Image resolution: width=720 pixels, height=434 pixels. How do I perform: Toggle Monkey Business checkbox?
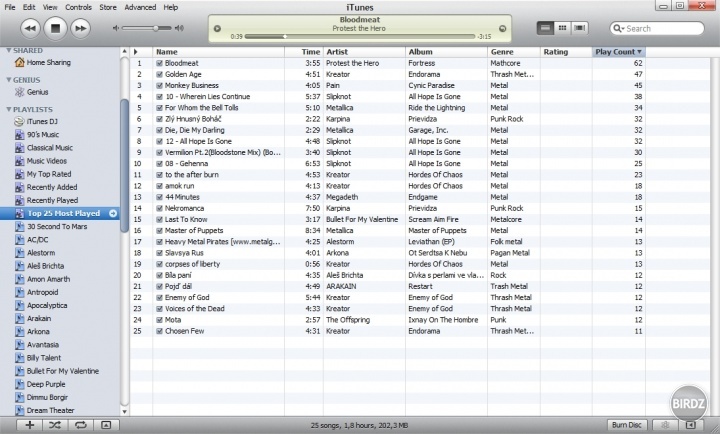(x=159, y=85)
